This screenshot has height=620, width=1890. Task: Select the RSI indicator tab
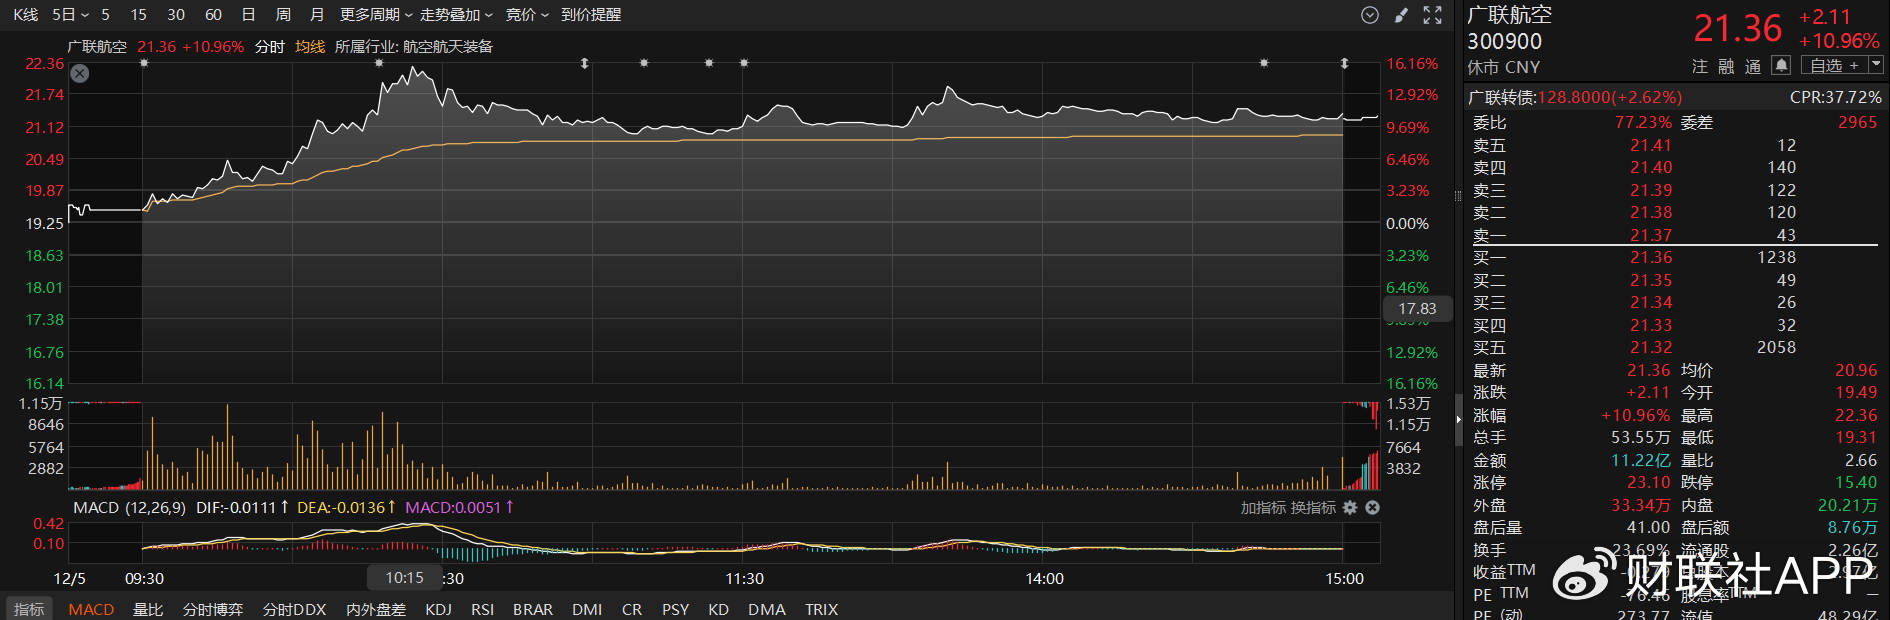click(482, 609)
